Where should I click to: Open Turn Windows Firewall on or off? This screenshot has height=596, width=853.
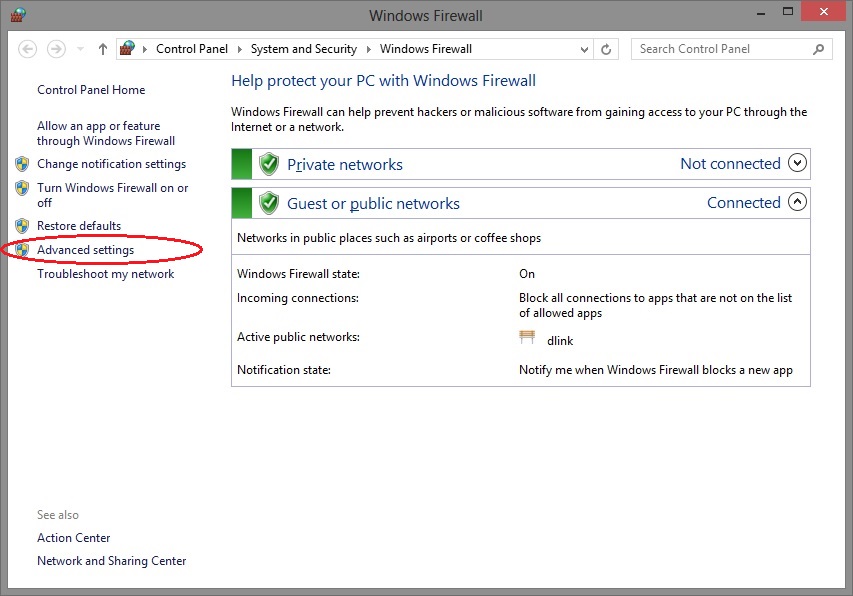[113, 195]
